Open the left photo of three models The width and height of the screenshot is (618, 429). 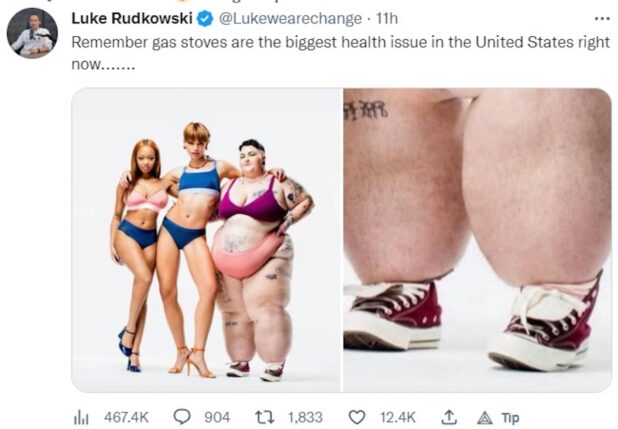206,240
